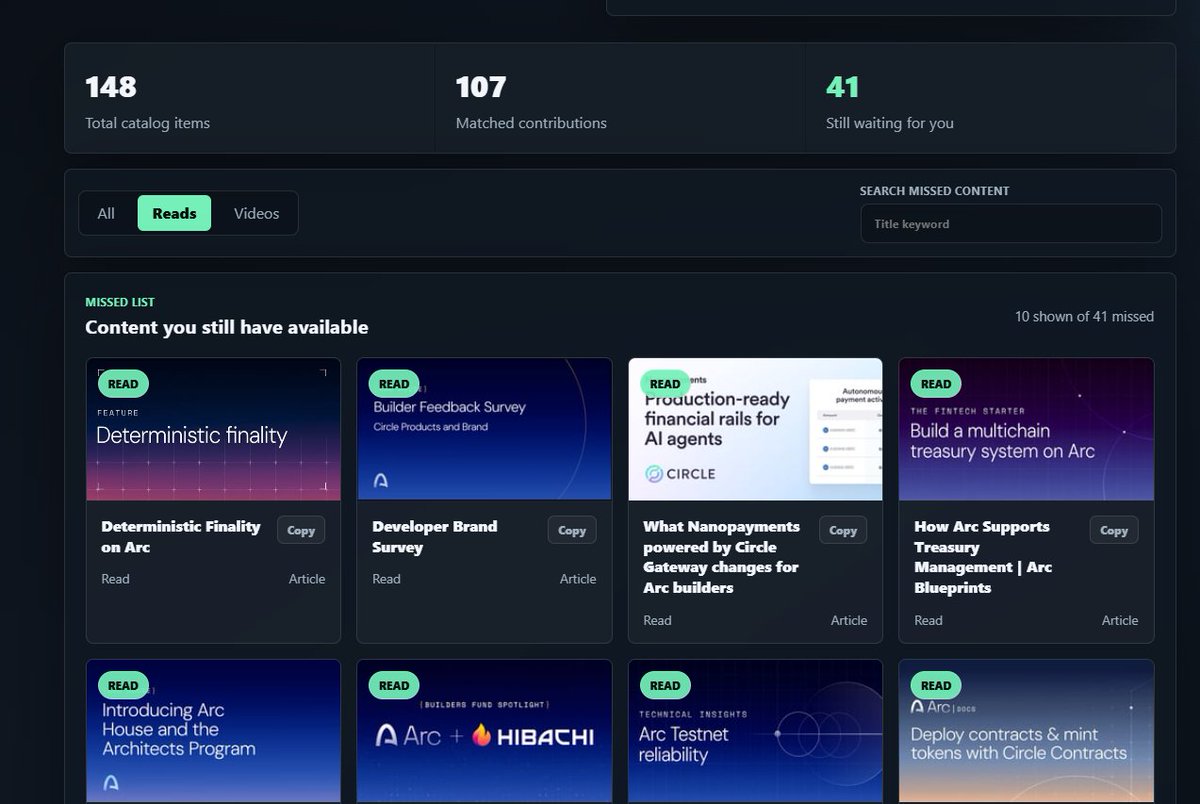Screen dimensions: 1200x804
Task: Open the Arc Testnet reliability thumbnail
Action: tap(755, 731)
